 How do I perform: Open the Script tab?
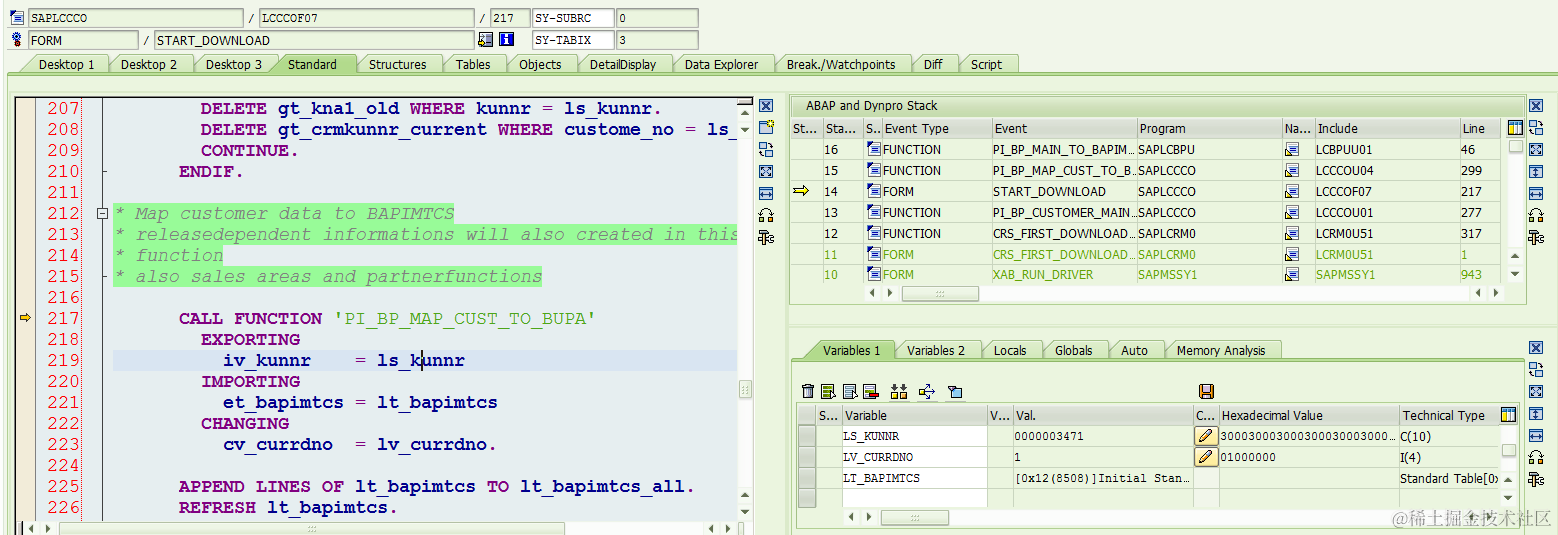pos(986,64)
